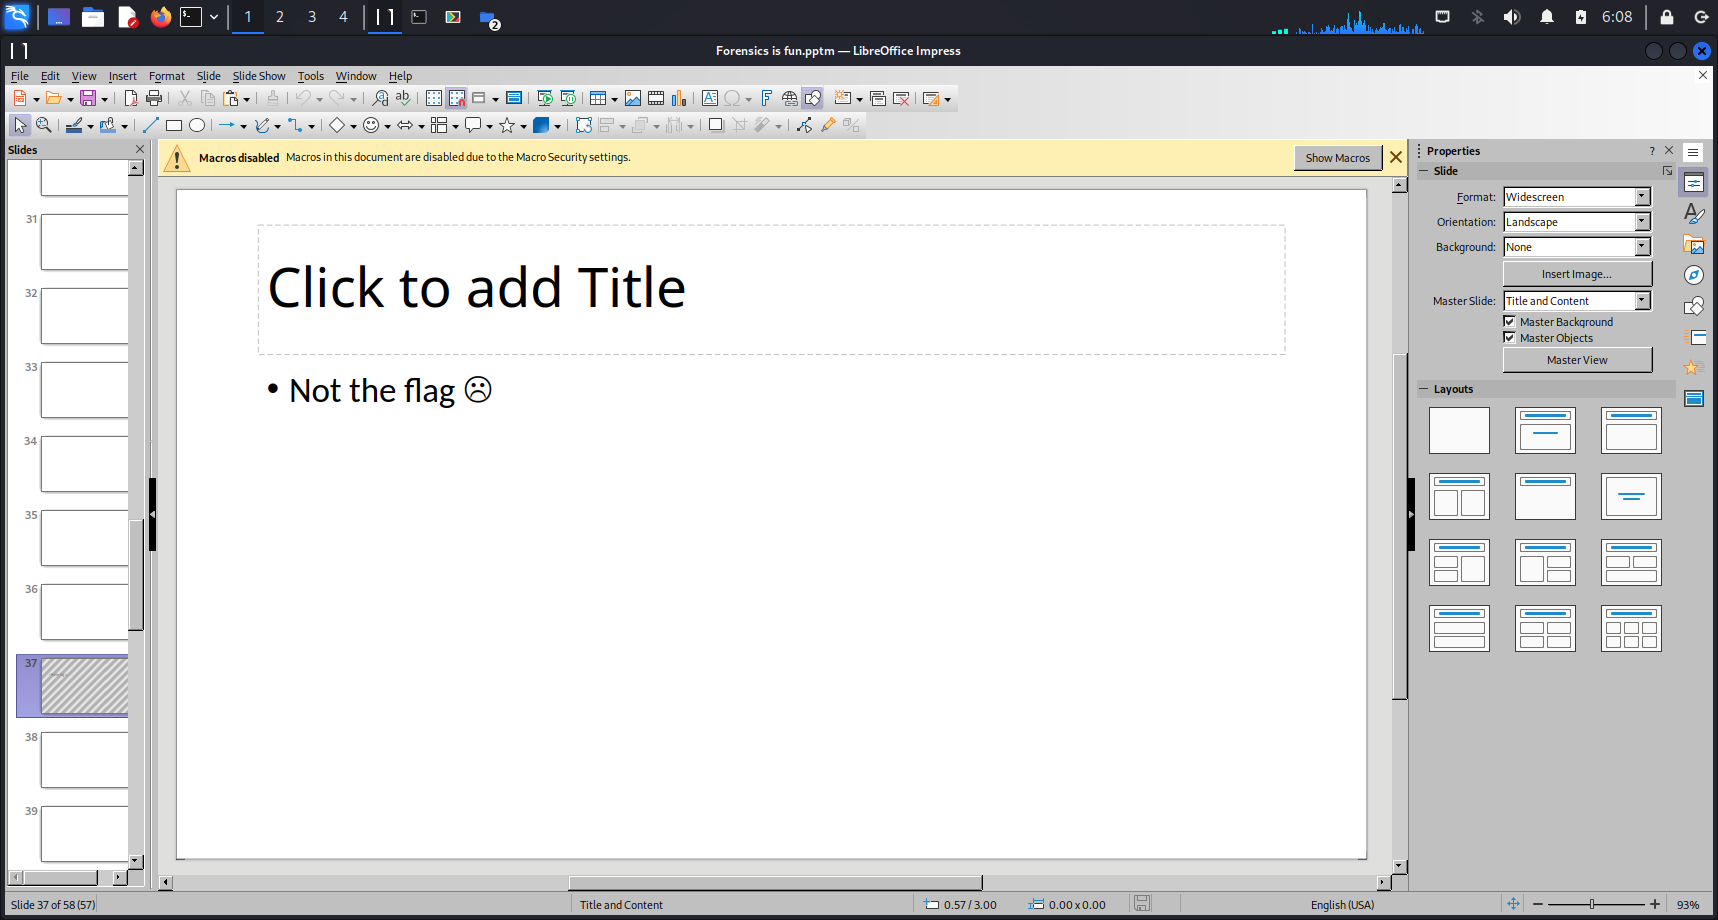This screenshot has height=920, width=1718.
Task: Open the Gallery sidebar deck
Action: coord(1693,244)
